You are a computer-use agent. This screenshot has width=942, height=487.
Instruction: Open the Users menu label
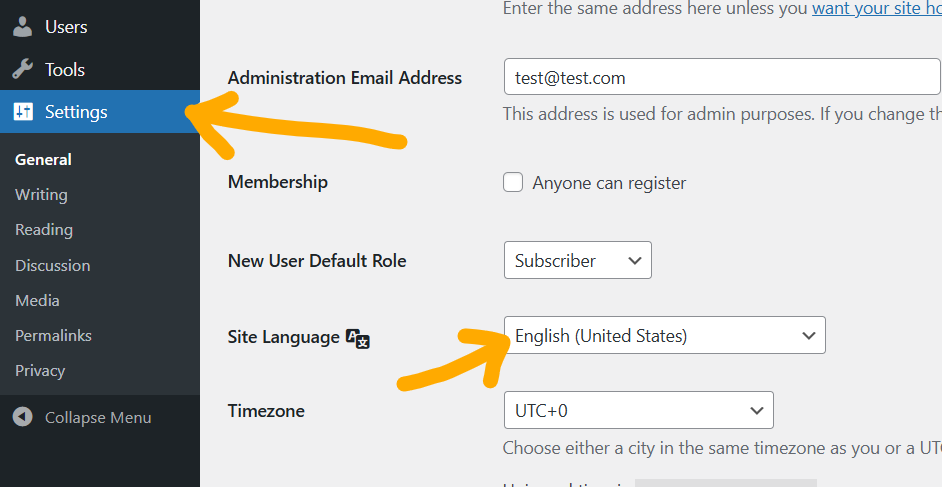[66, 27]
